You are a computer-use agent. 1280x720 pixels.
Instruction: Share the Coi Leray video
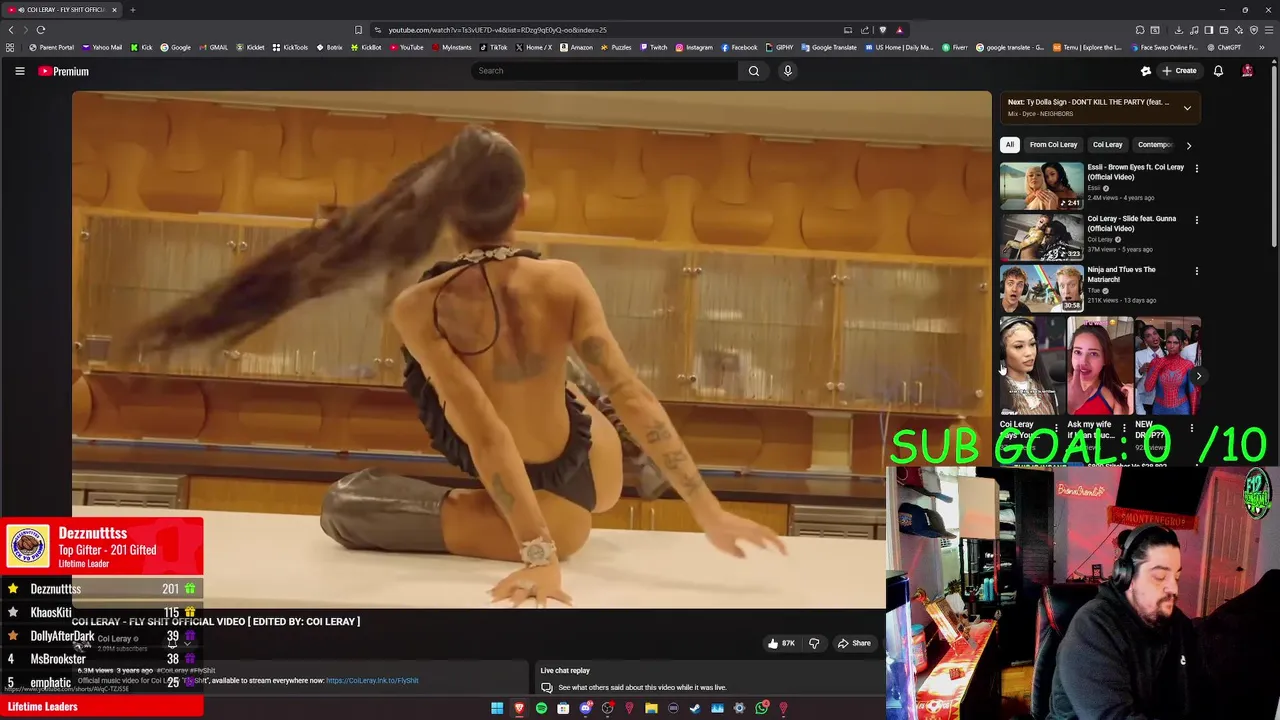(854, 643)
